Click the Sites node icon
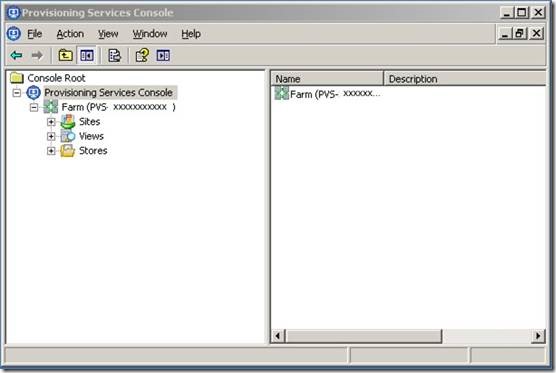 click(x=67, y=122)
